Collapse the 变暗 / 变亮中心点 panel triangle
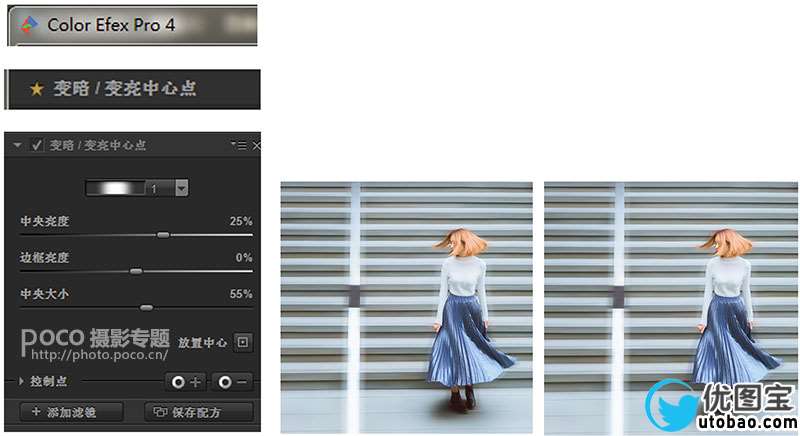This screenshot has width=800, height=436. point(17,145)
